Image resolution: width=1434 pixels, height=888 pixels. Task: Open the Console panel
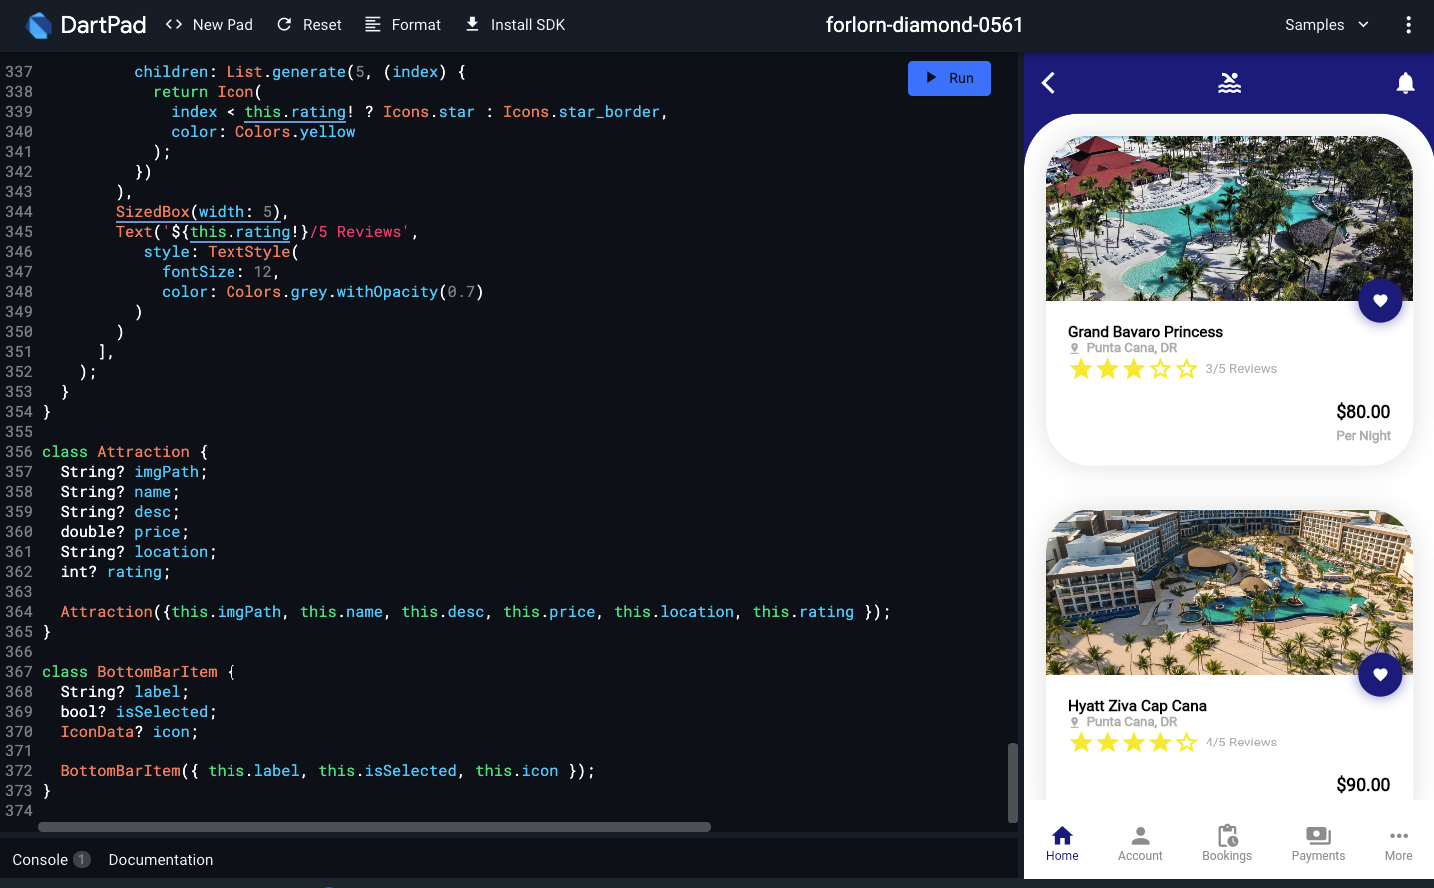(40, 860)
